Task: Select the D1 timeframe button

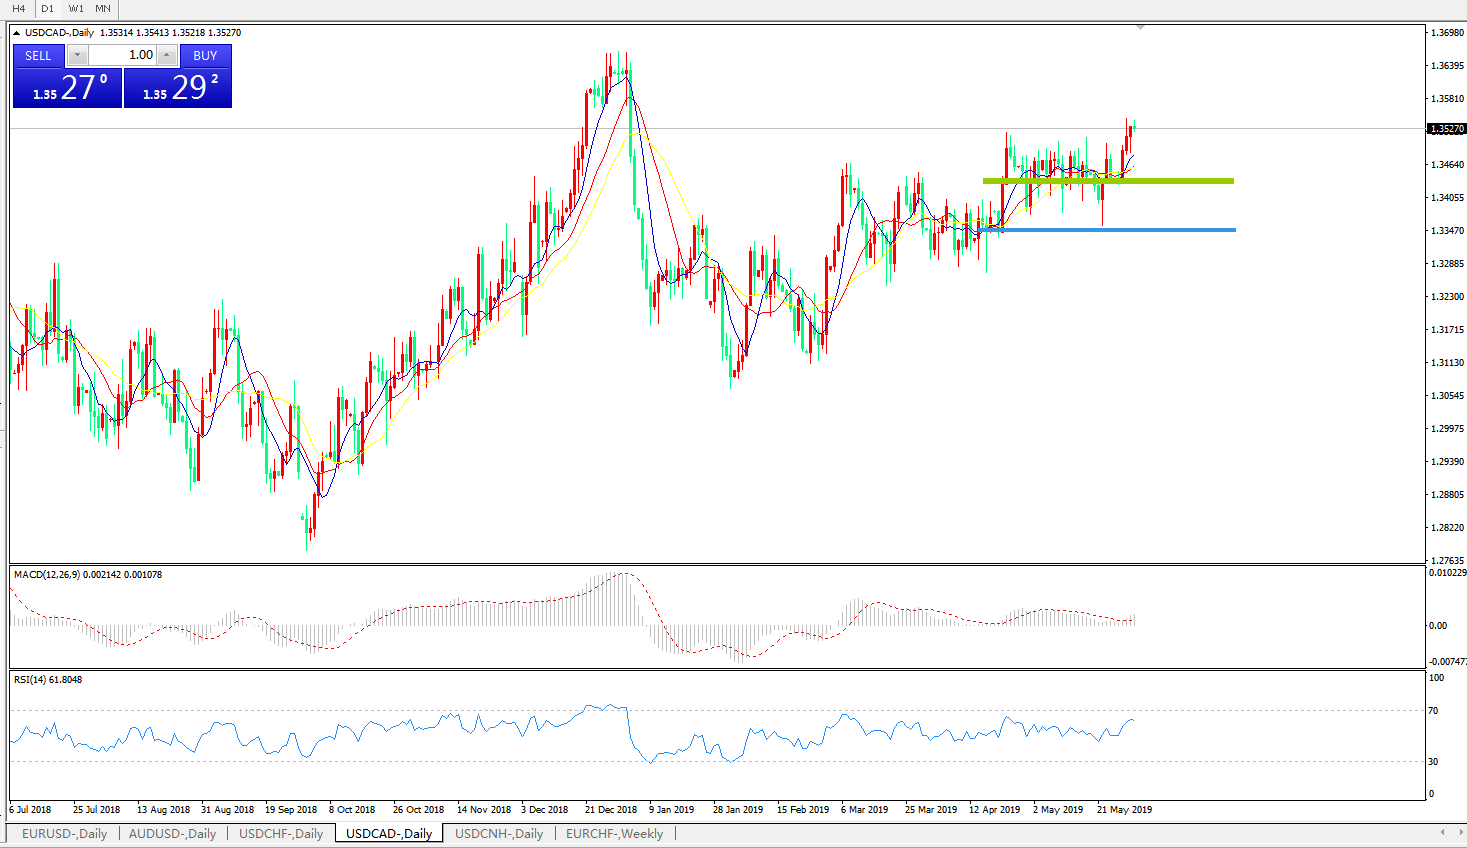Action: point(47,8)
